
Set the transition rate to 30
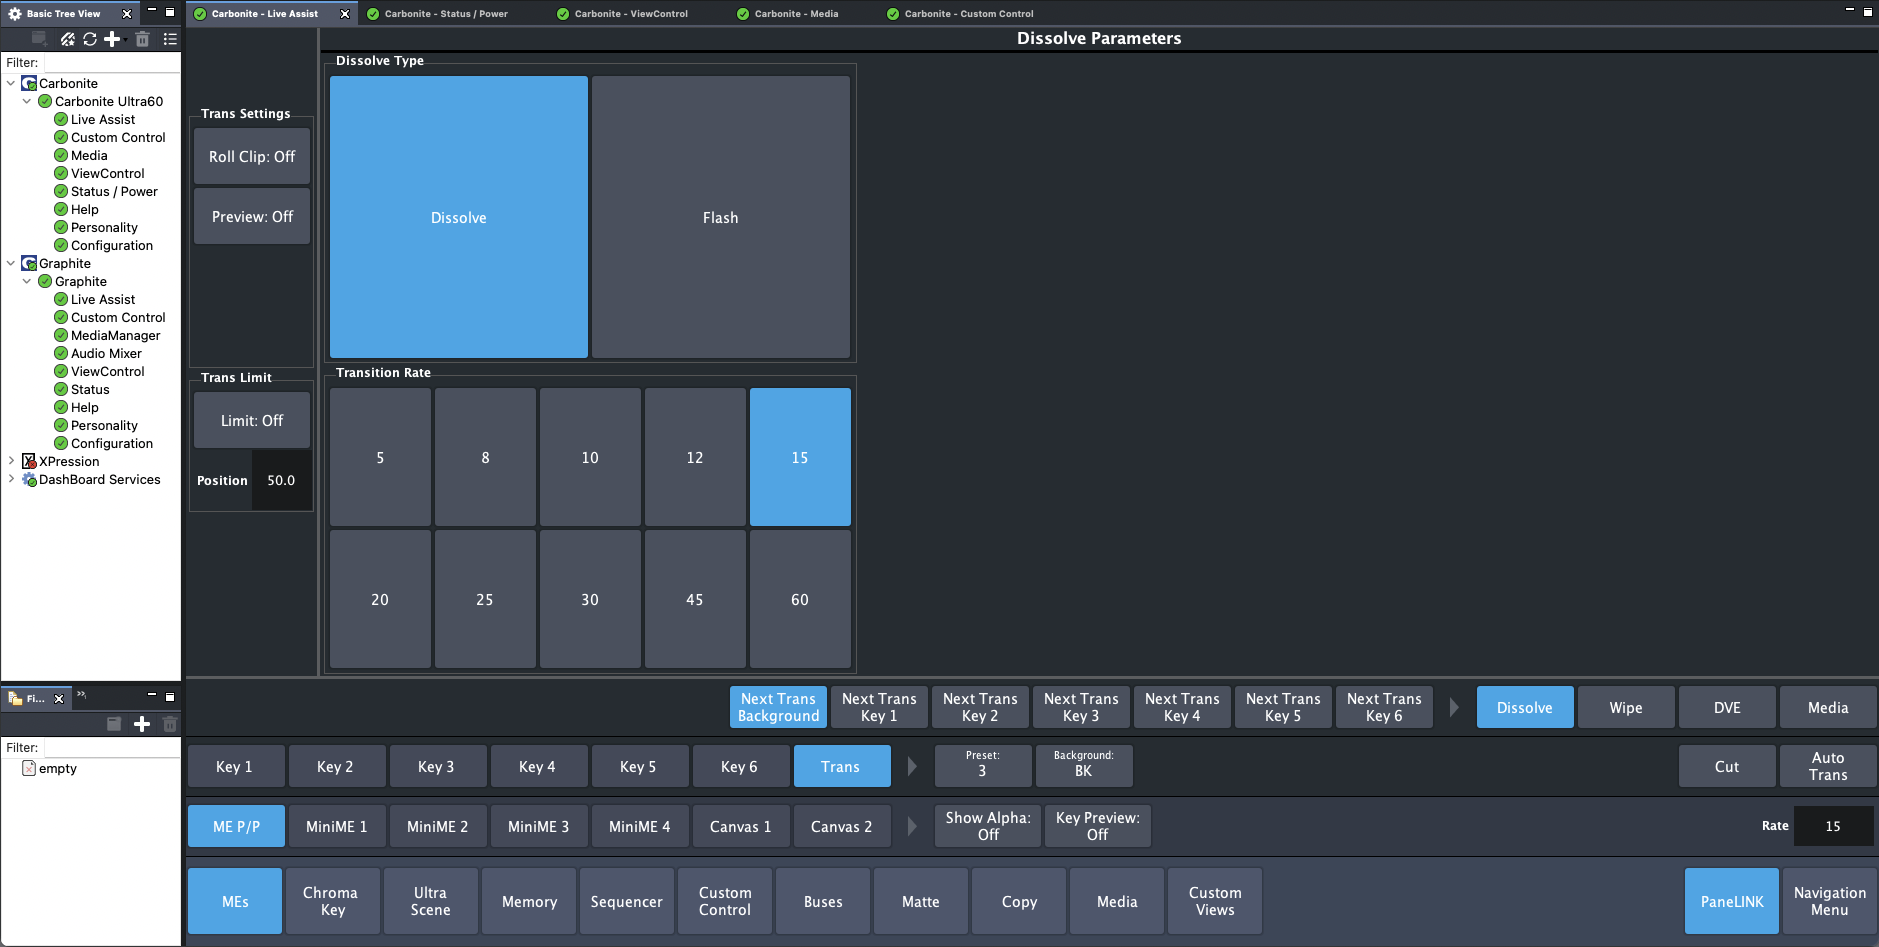pyautogui.click(x=590, y=600)
